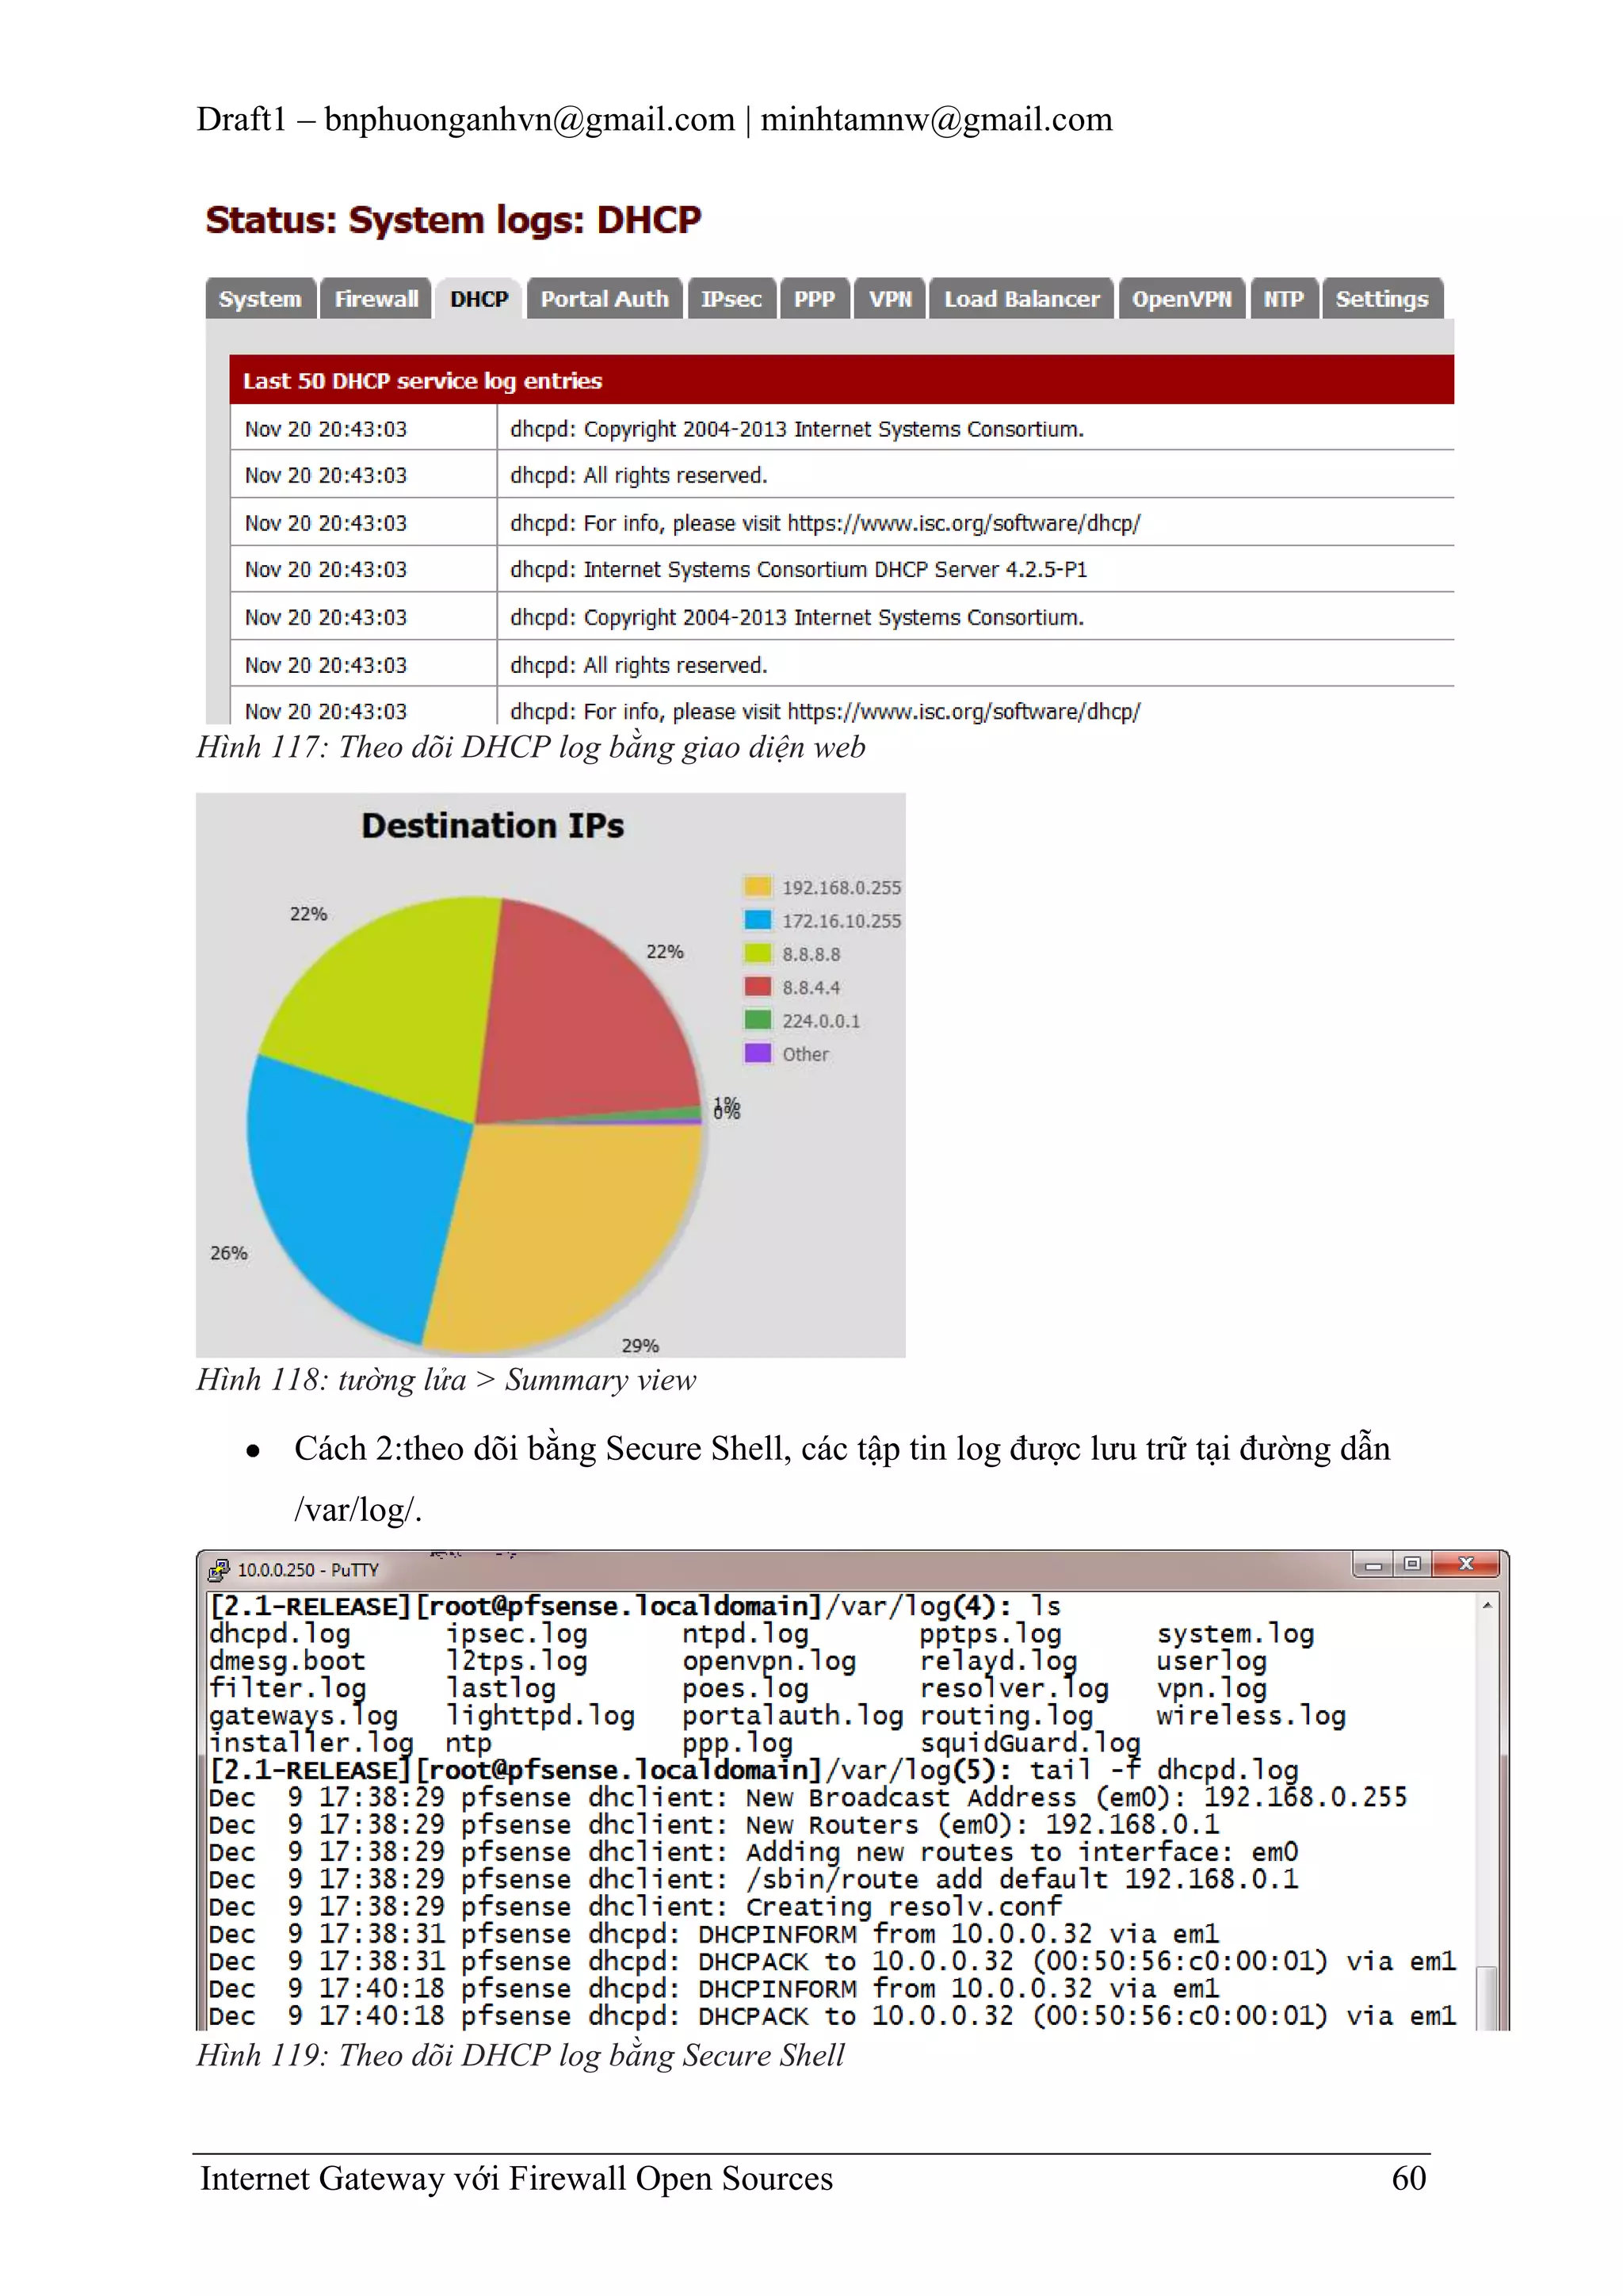Switch to the OpenVPN tab

tap(1181, 299)
